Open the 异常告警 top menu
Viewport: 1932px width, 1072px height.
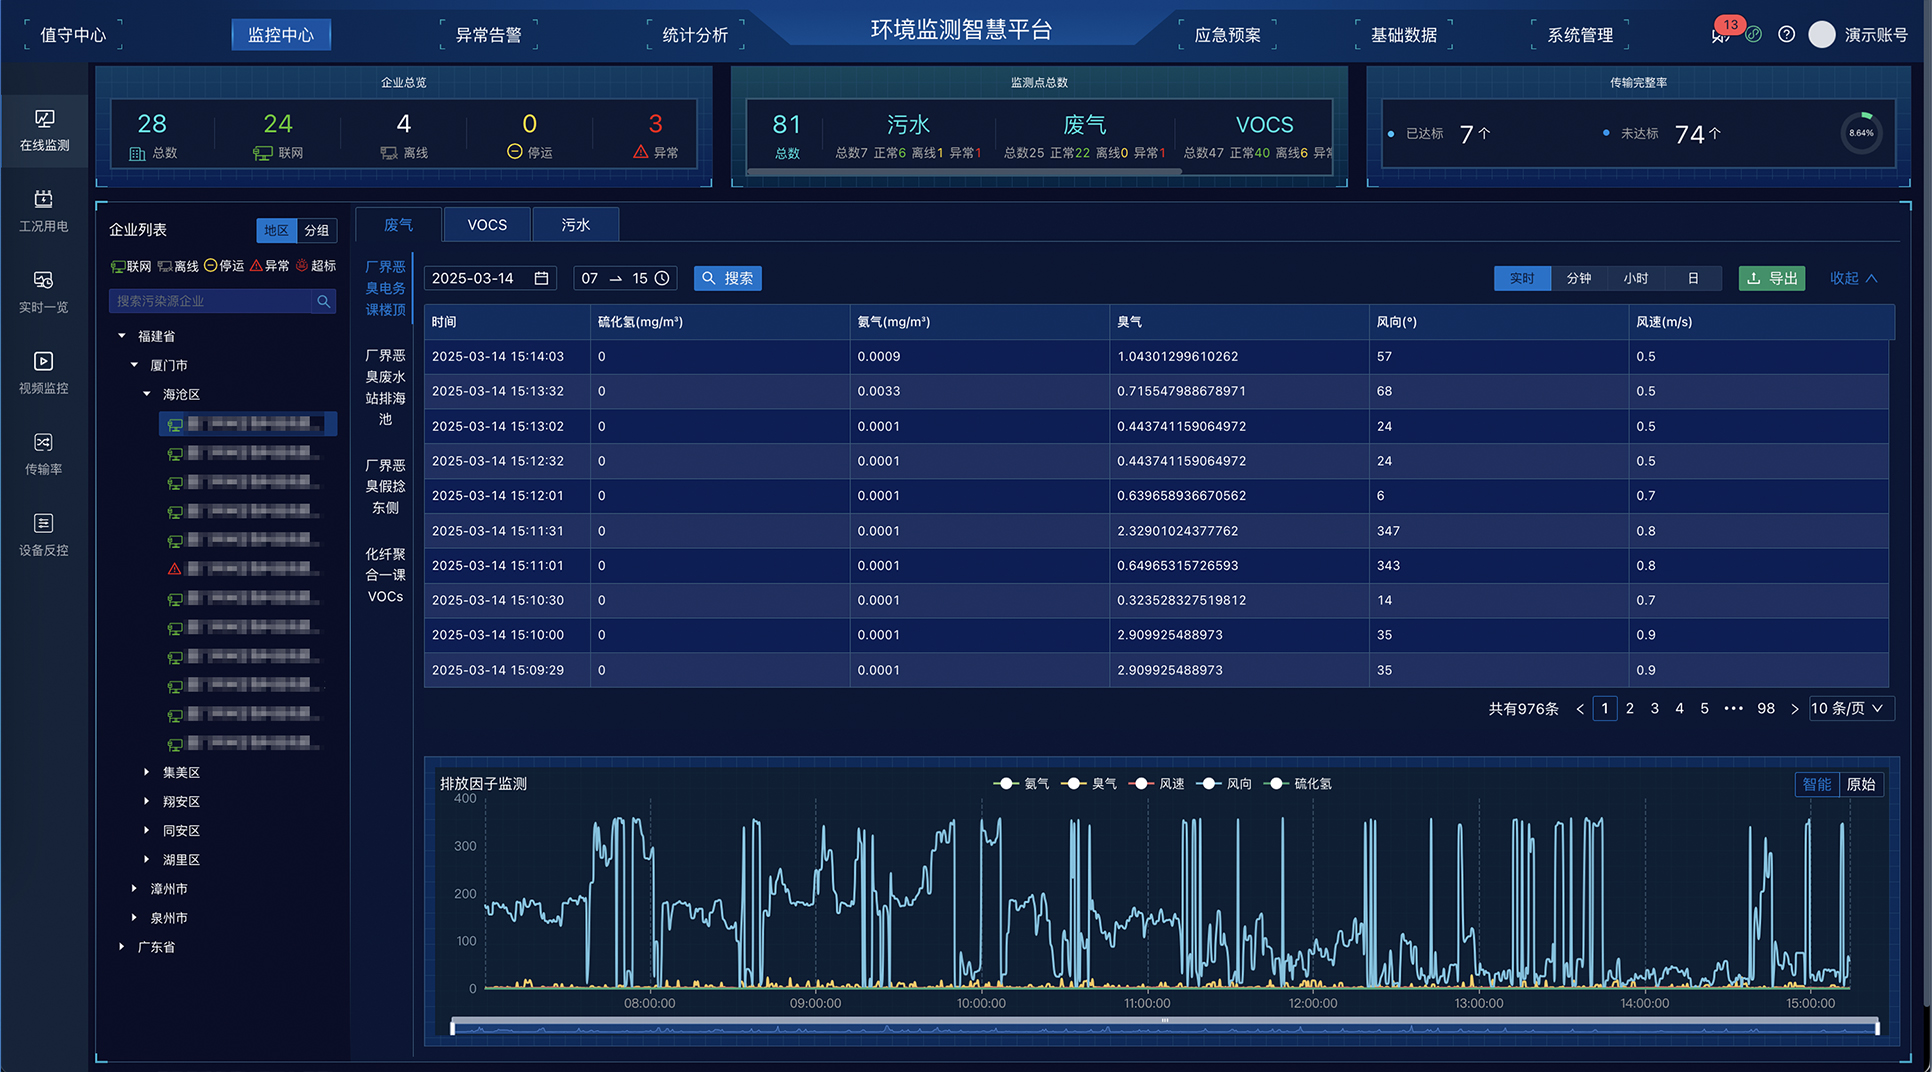[488, 35]
